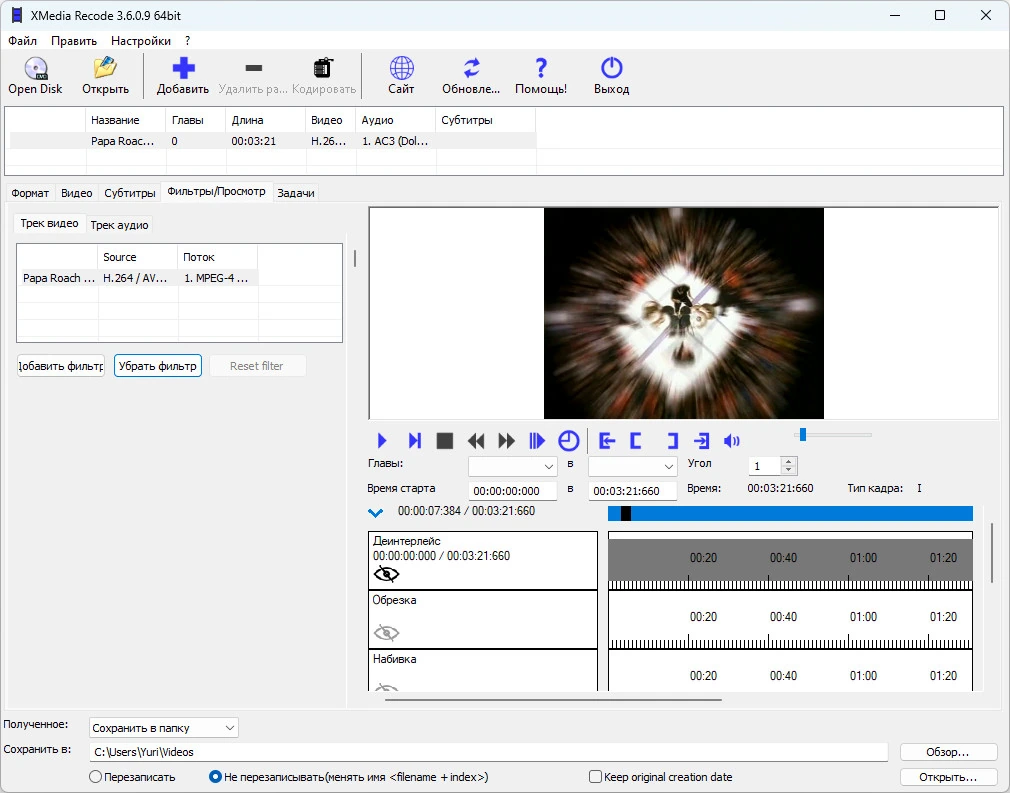The height and width of the screenshot is (793, 1010).
Task: Click the Сохранить в path field
Action: click(489, 752)
